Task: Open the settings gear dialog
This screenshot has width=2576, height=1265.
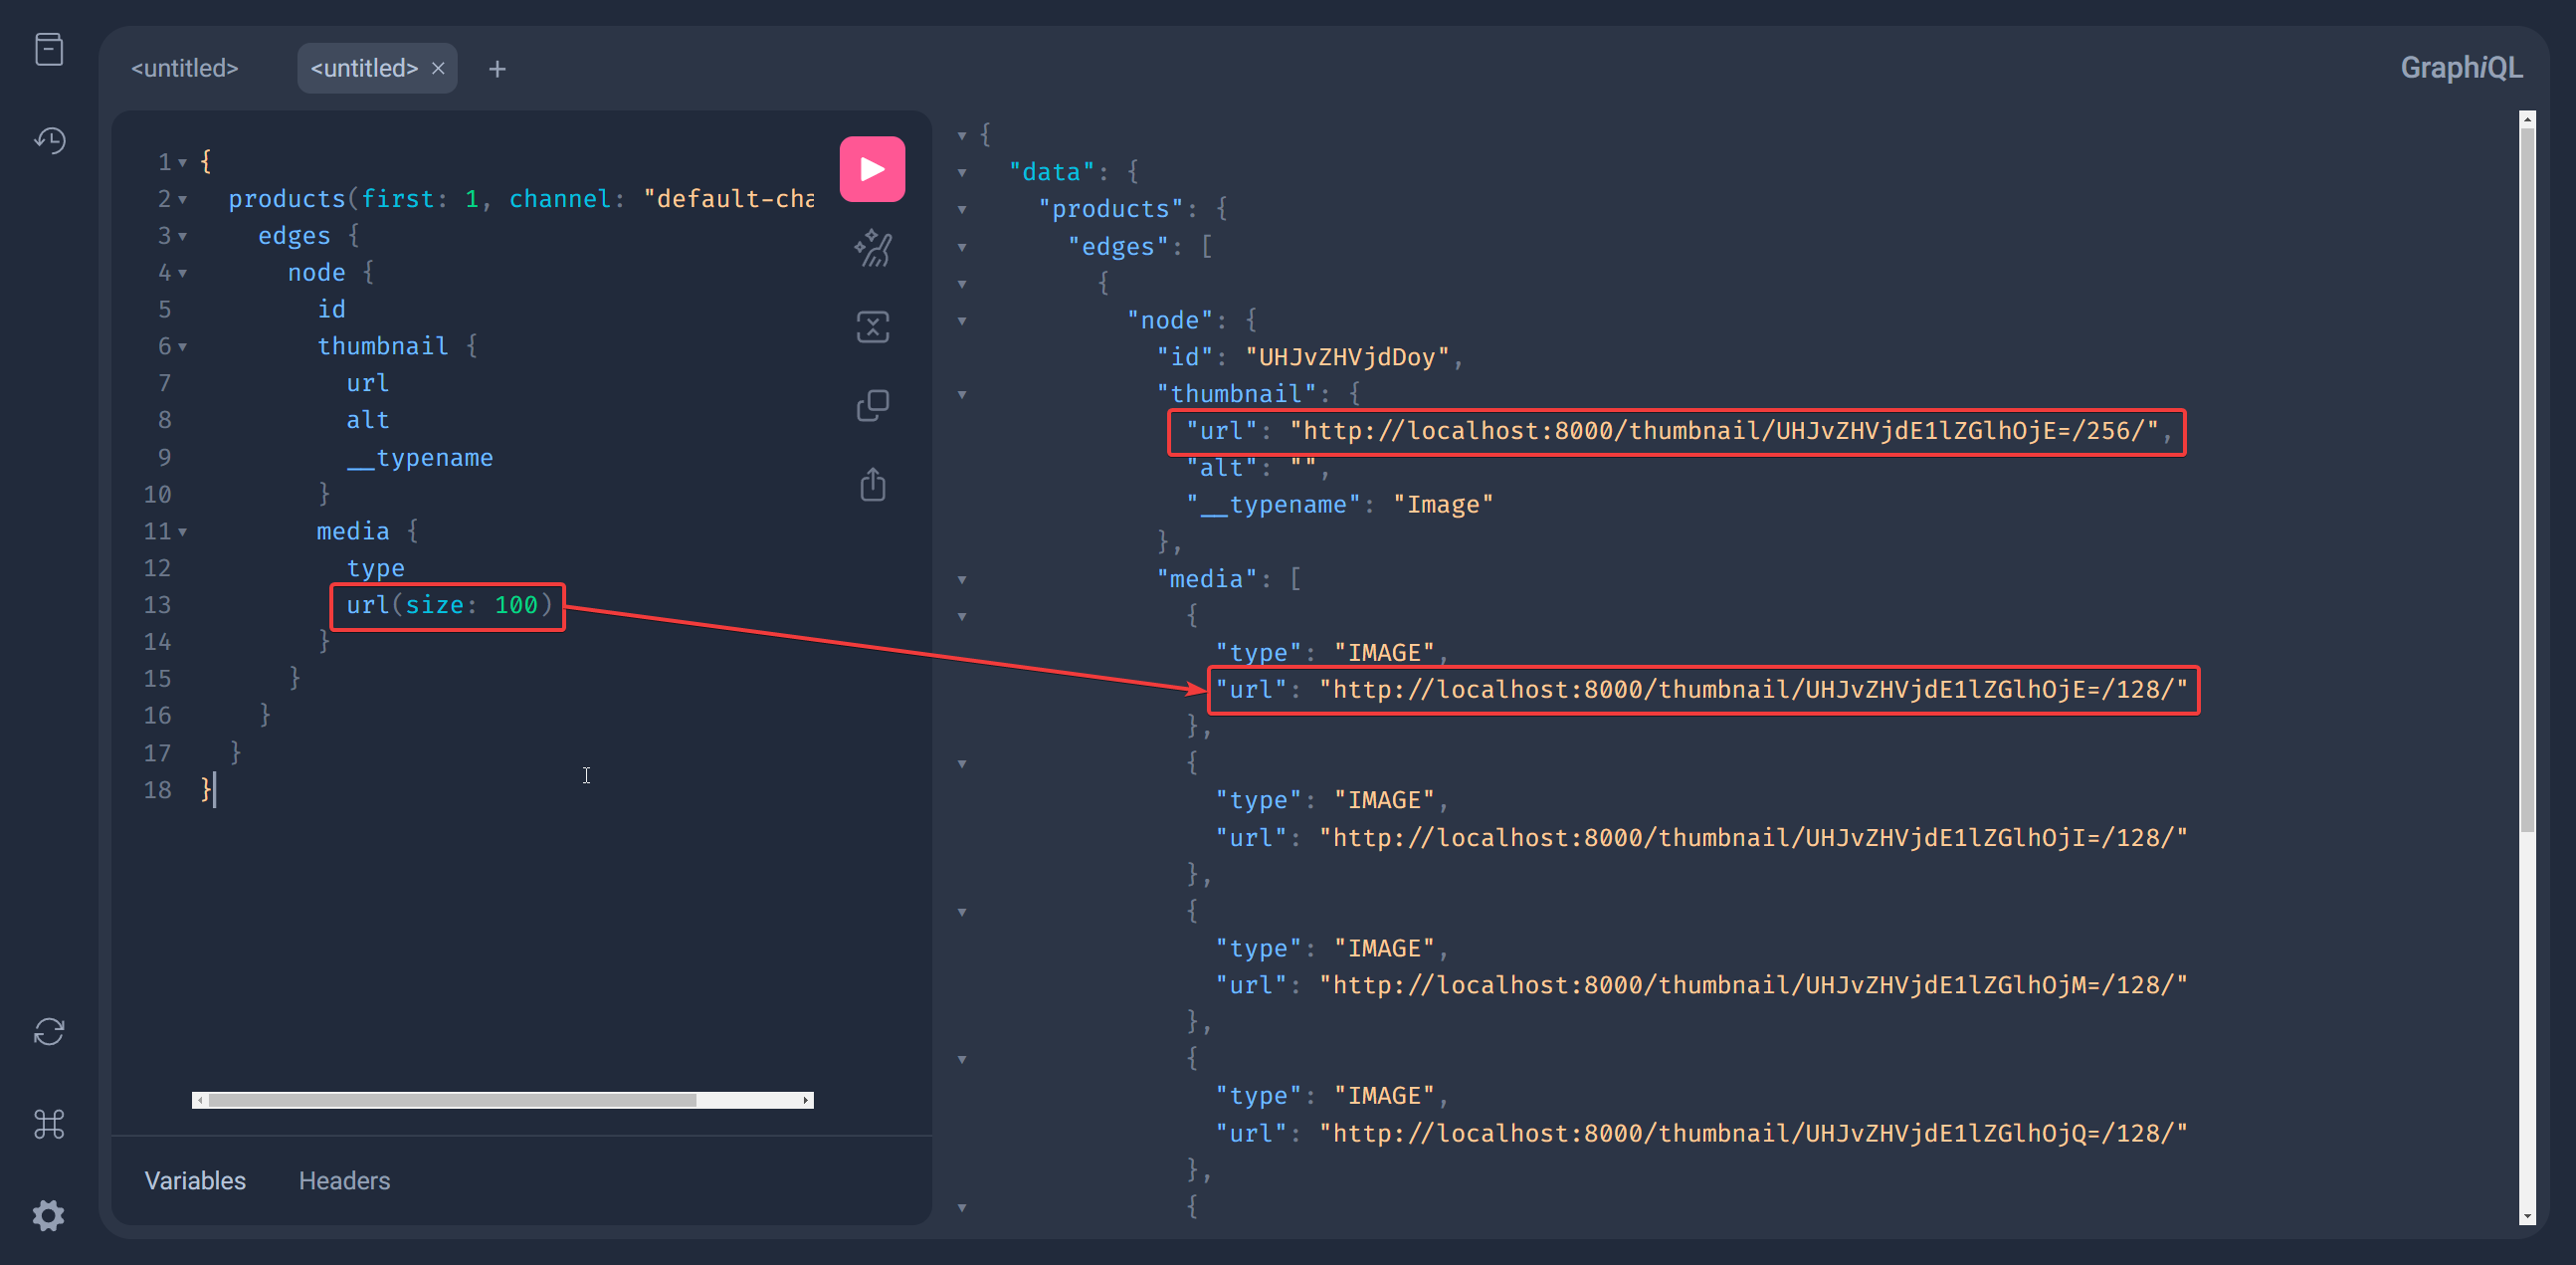Action: pyautogui.click(x=49, y=1215)
